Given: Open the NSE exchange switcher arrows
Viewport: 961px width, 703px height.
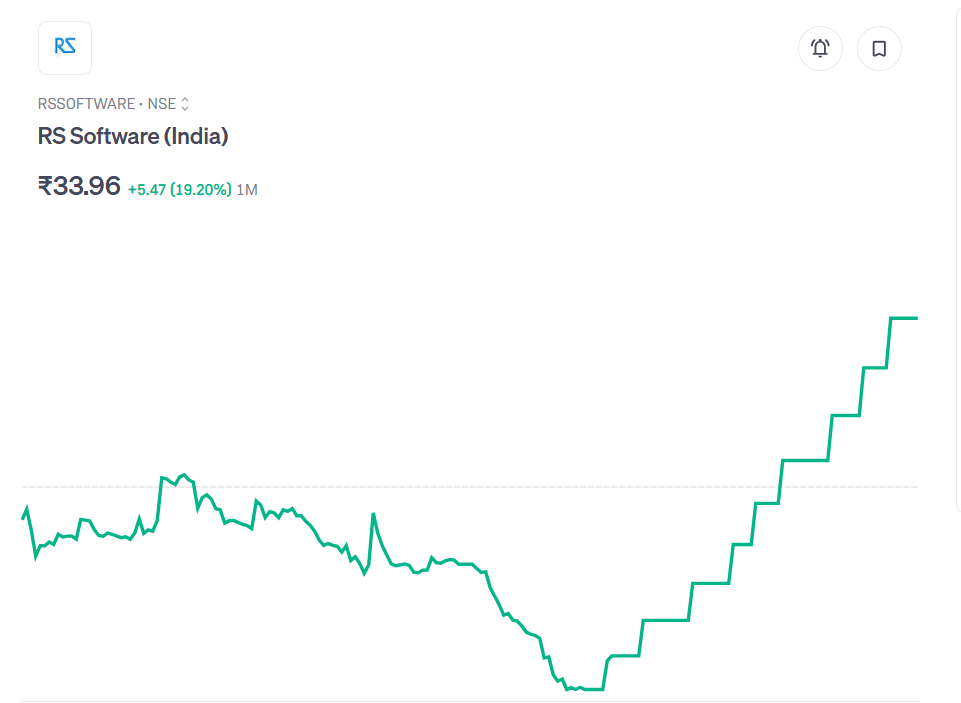Looking at the screenshot, I should click(185, 104).
